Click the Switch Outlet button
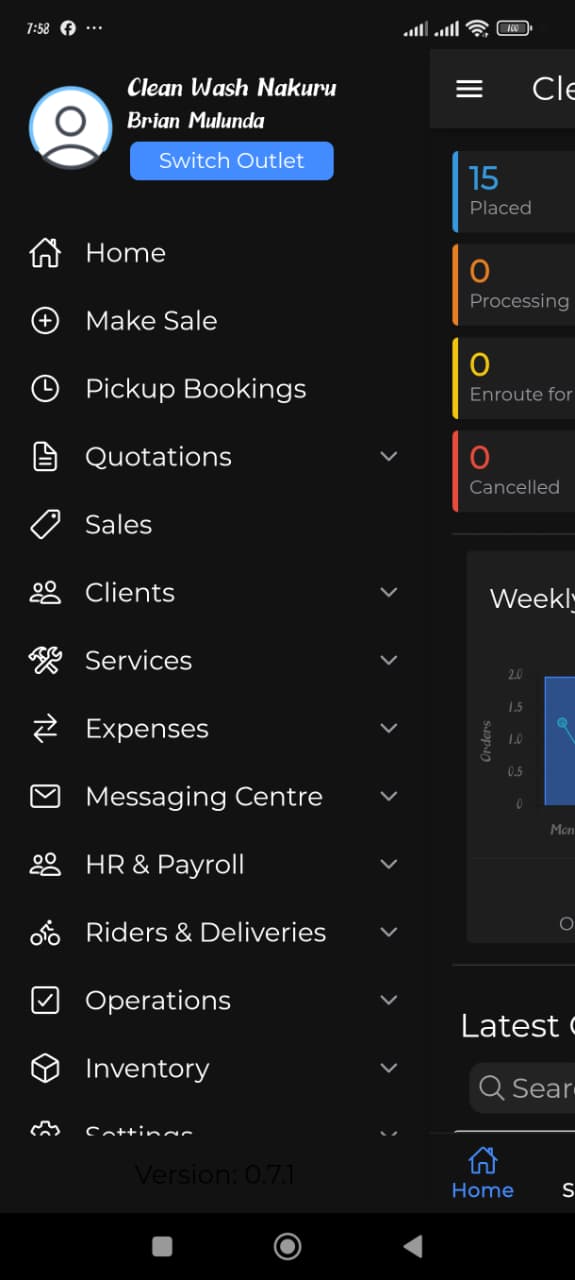 (x=232, y=161)
